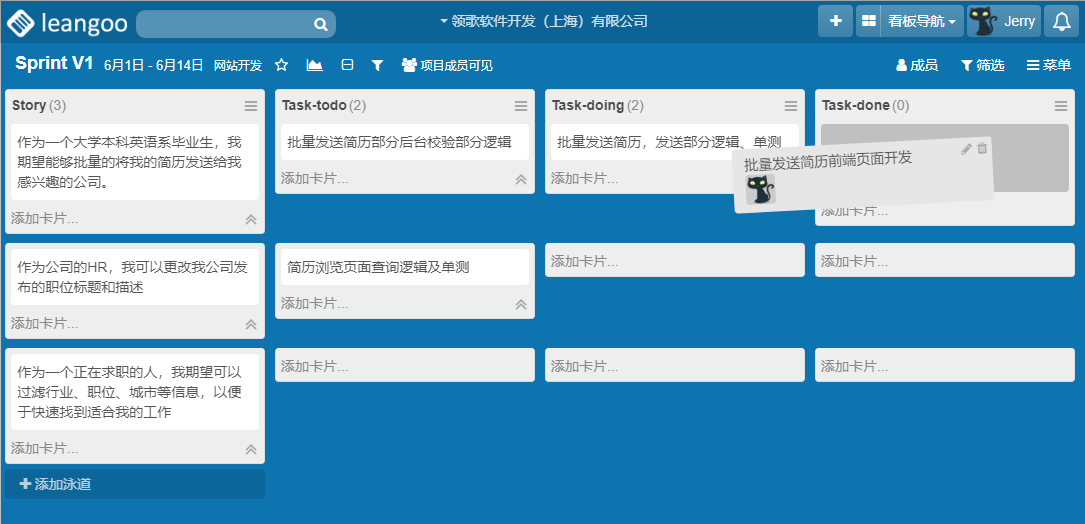Edit the dragged card with pencil icon
The height and width of the screenshot is (524, 1085).
[966, 149]
